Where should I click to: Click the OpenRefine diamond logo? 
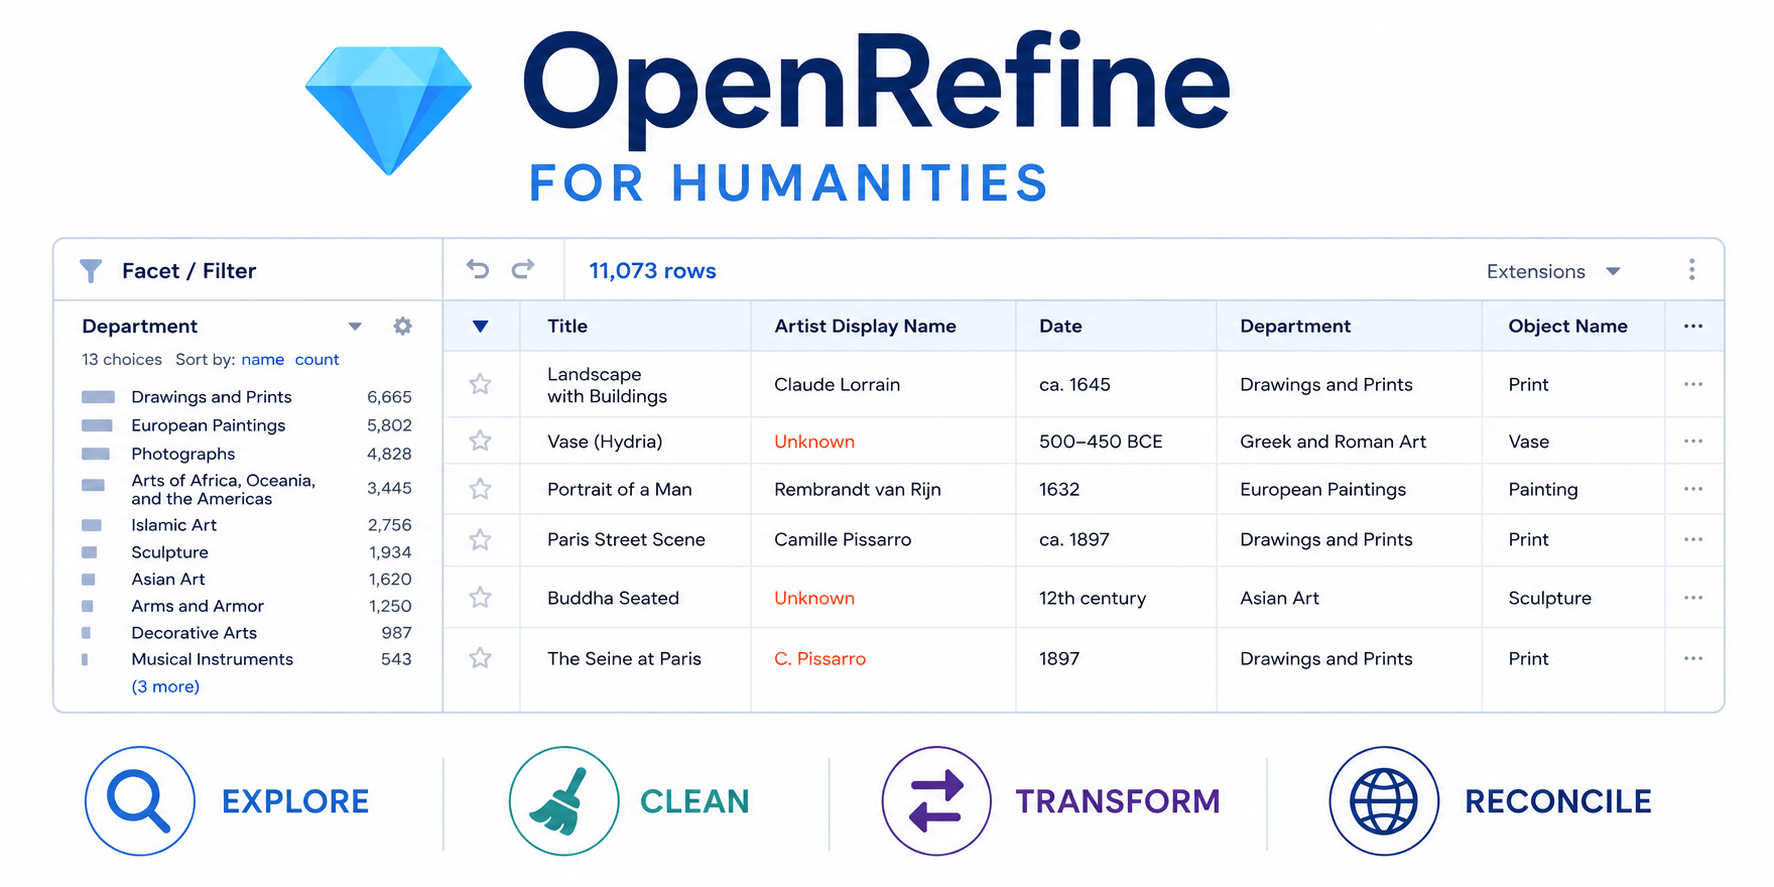click(388, 110)
